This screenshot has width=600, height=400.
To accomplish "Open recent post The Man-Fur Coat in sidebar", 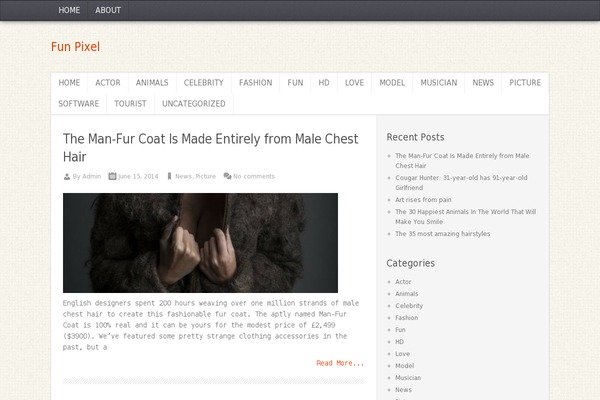I will pyautogui.click(x=462, y=161).
